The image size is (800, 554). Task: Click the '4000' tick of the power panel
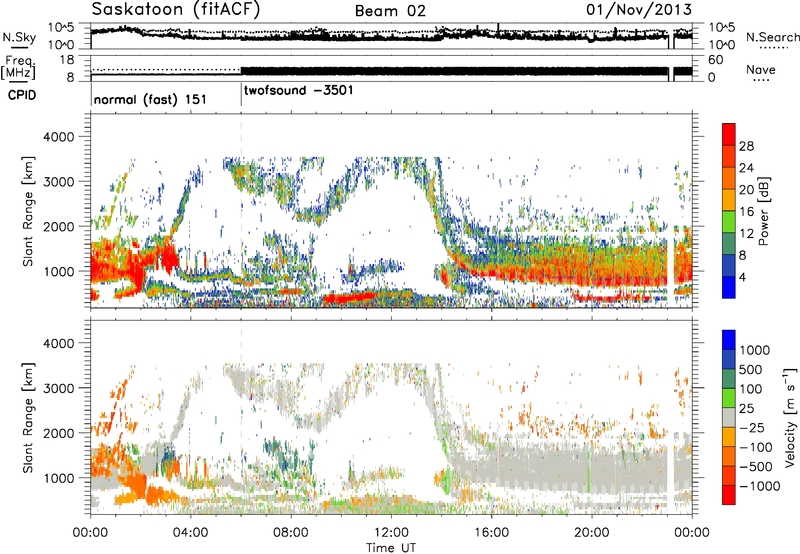tap(58, 137)
